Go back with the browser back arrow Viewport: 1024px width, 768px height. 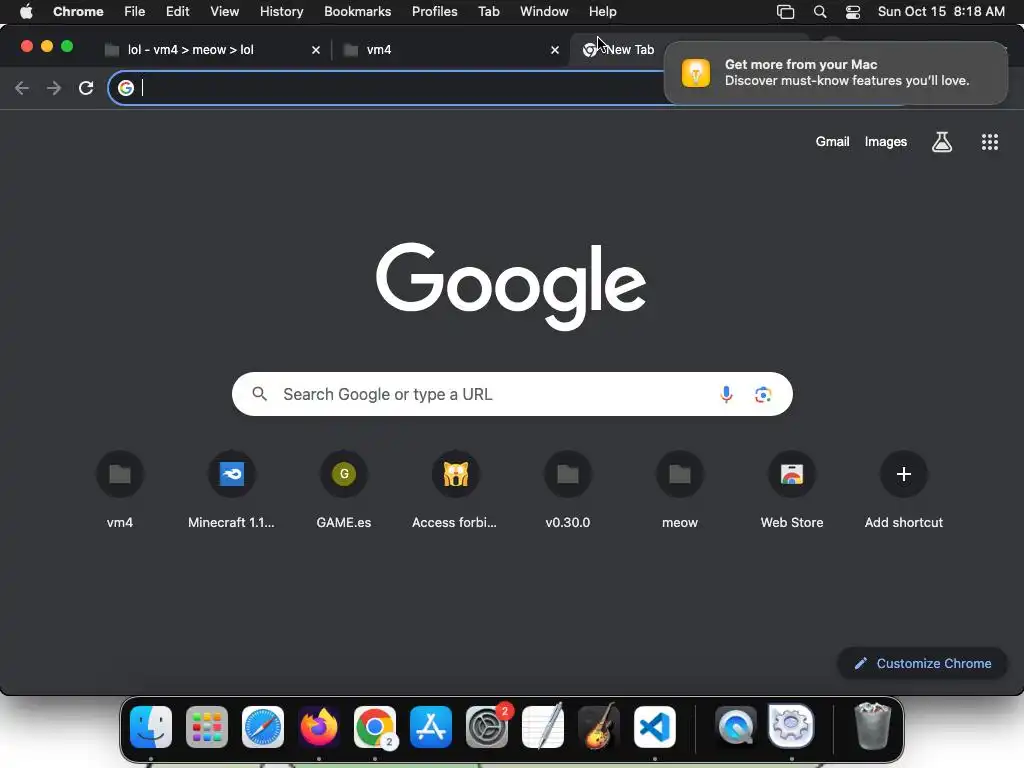coord(22,88)
